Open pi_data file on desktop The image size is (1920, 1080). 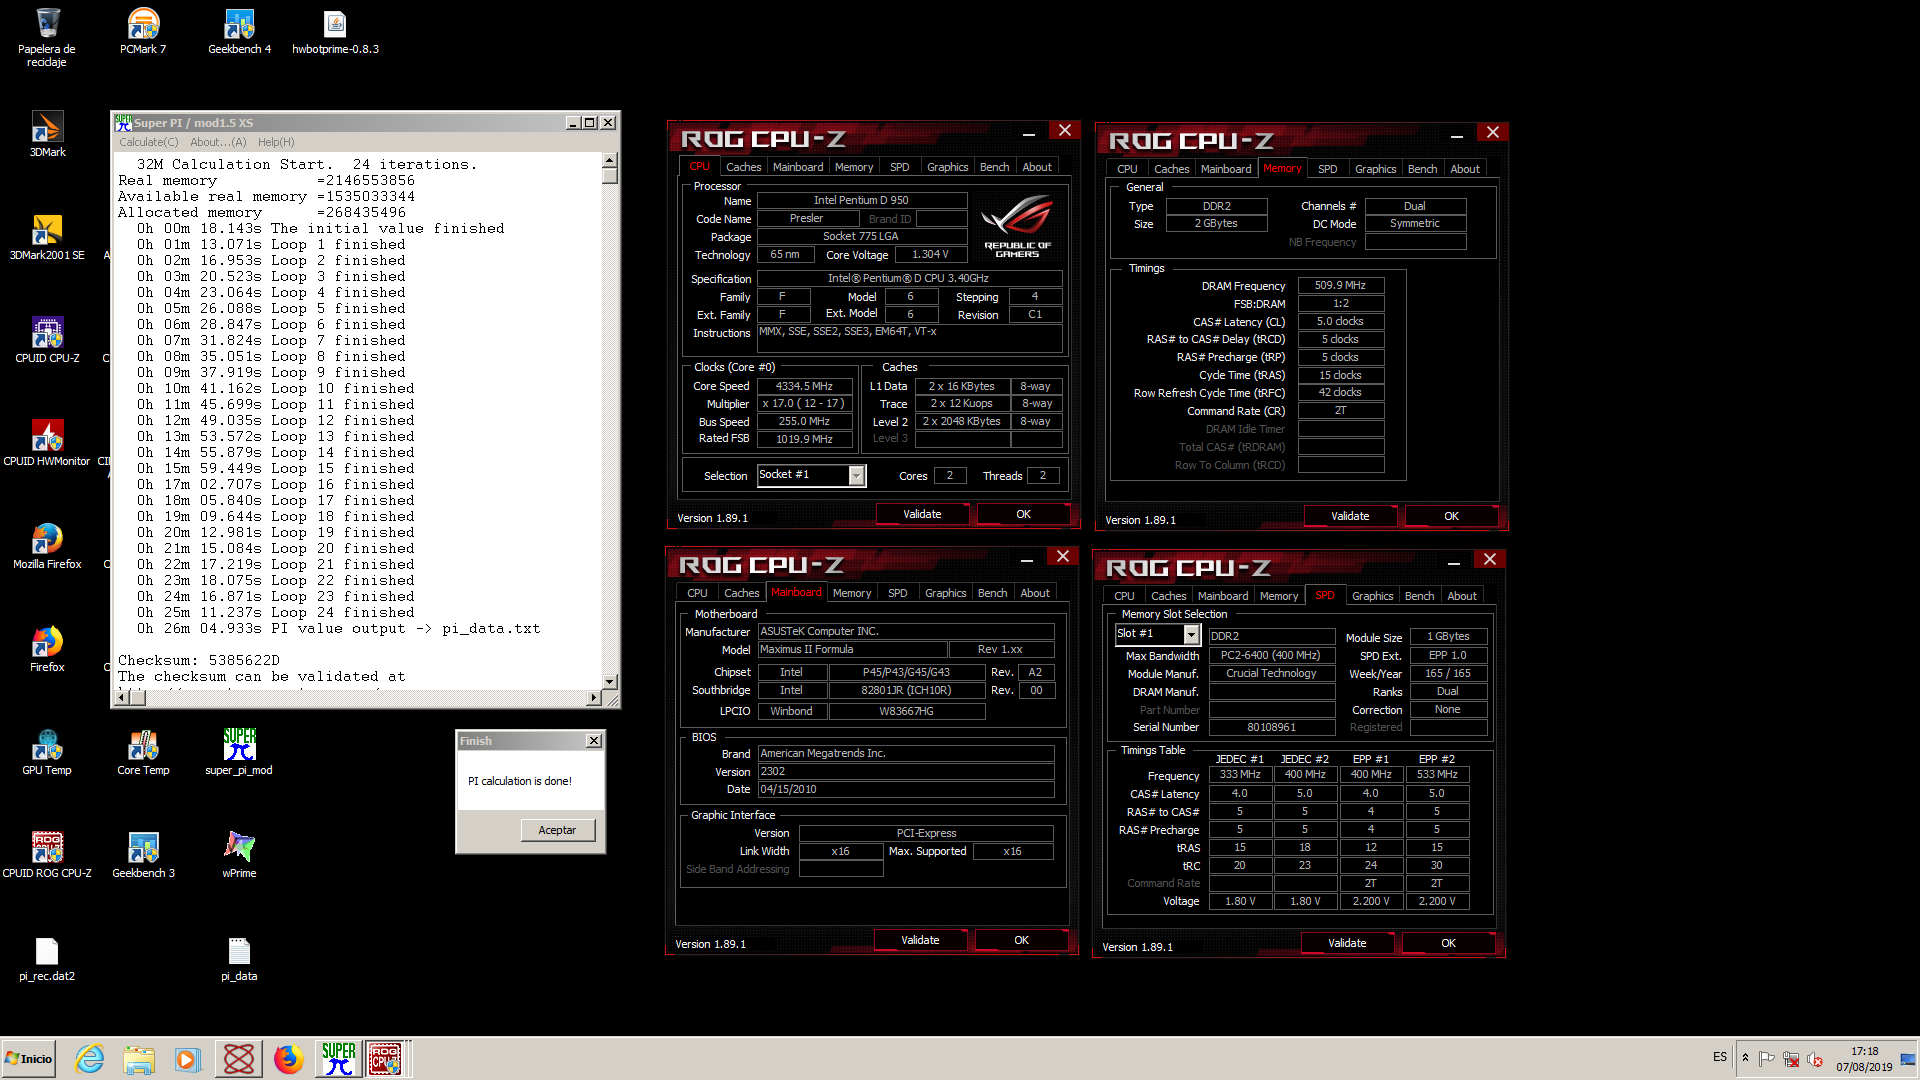coord(239,958)
